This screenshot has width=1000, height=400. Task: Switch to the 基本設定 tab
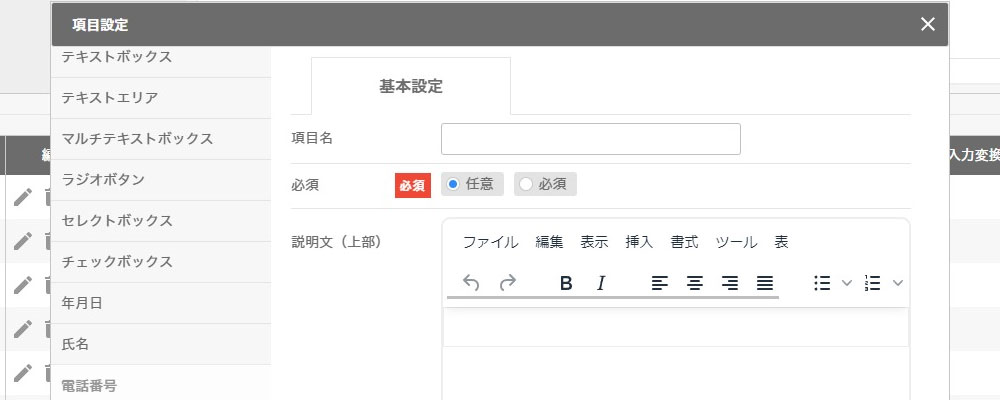[411, 86]
